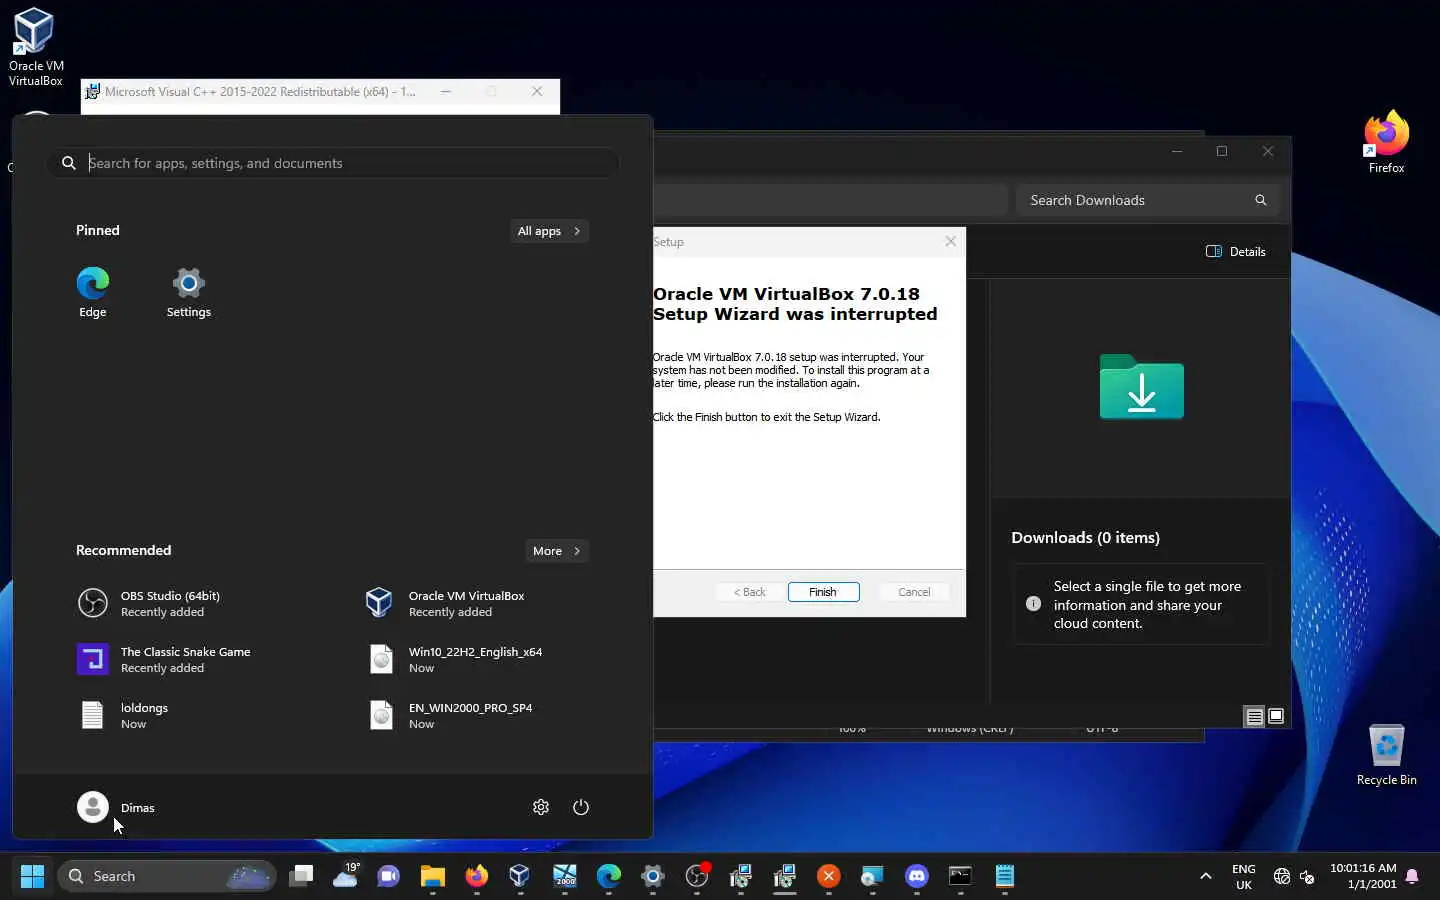Open the Settings pinned app in Start menu
Image resolution: width=1440 pixels, height=900 pixels.
click(188, 292)
